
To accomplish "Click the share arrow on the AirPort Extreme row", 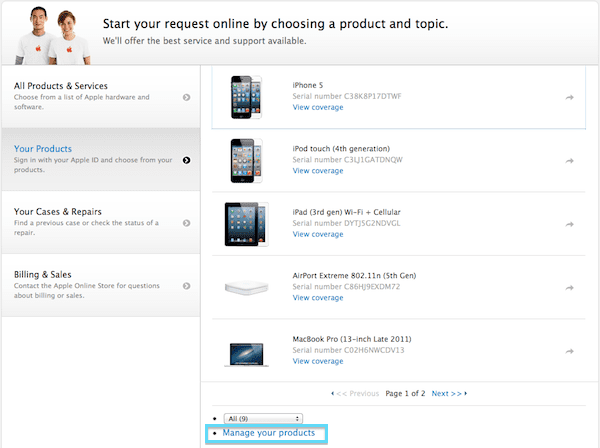I will pos(569,288).
